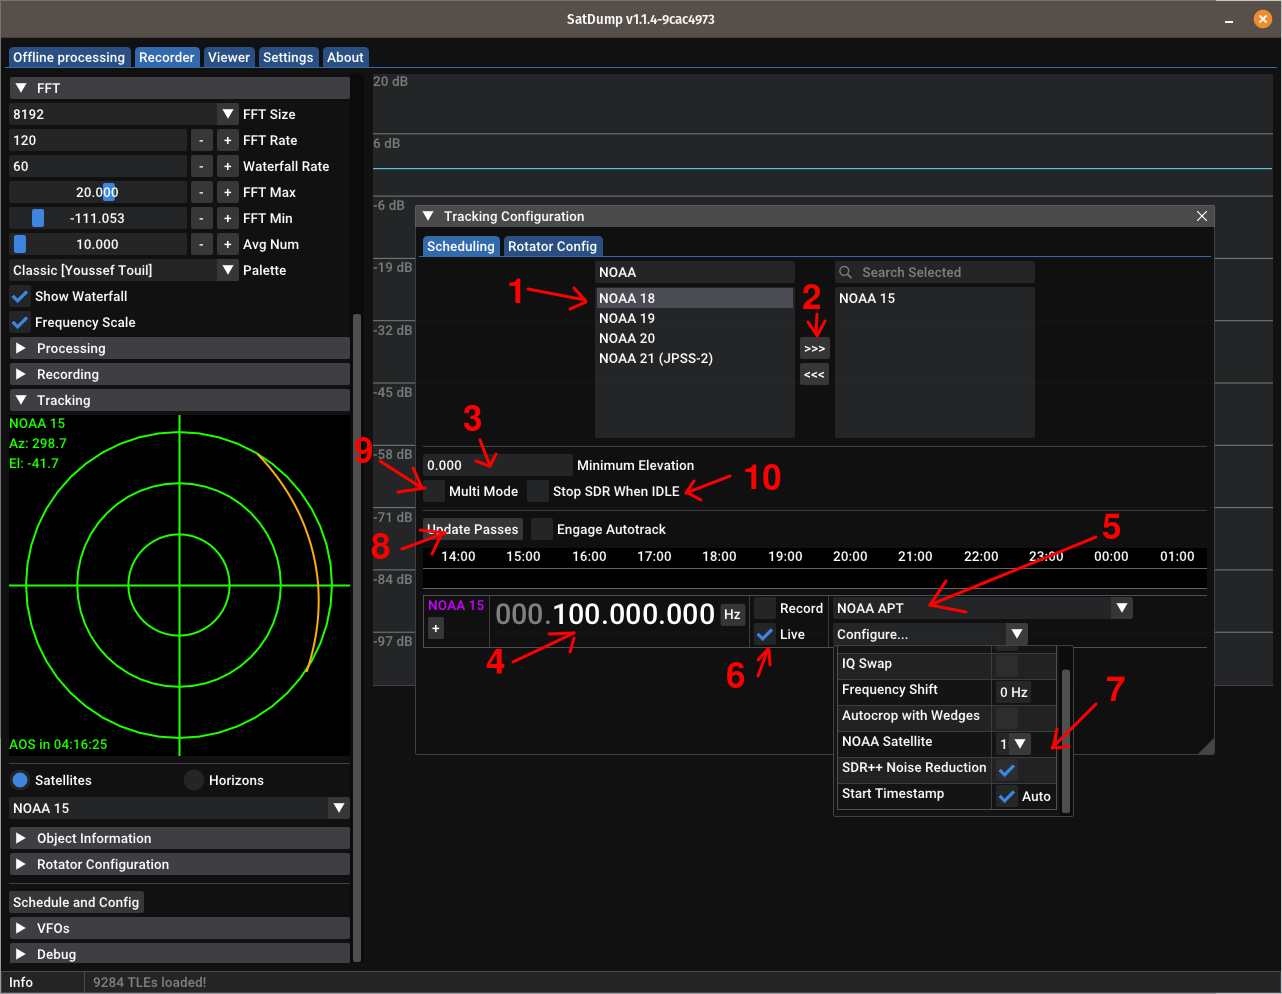
Task: Select NOAA 20 in satellite list
Action: 694,338
